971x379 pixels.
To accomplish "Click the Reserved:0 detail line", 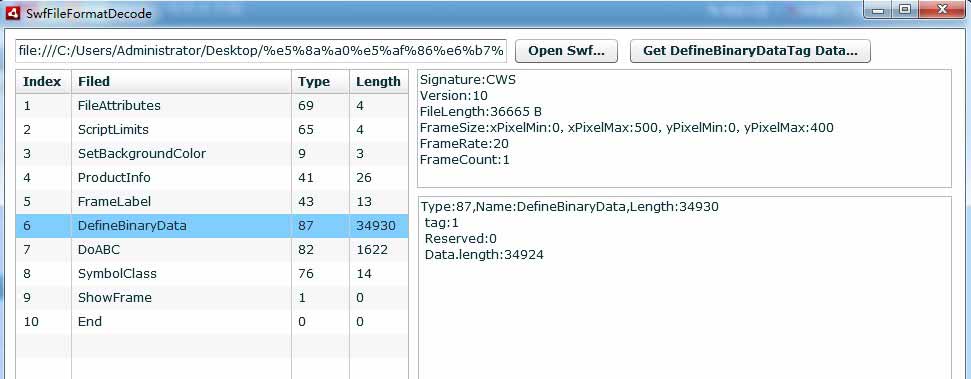I will [461, 239].
